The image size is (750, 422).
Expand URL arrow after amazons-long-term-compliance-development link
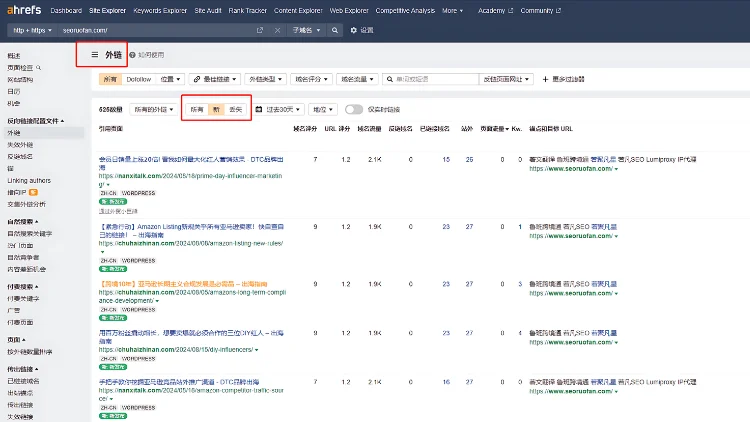(x=157, y=301)
